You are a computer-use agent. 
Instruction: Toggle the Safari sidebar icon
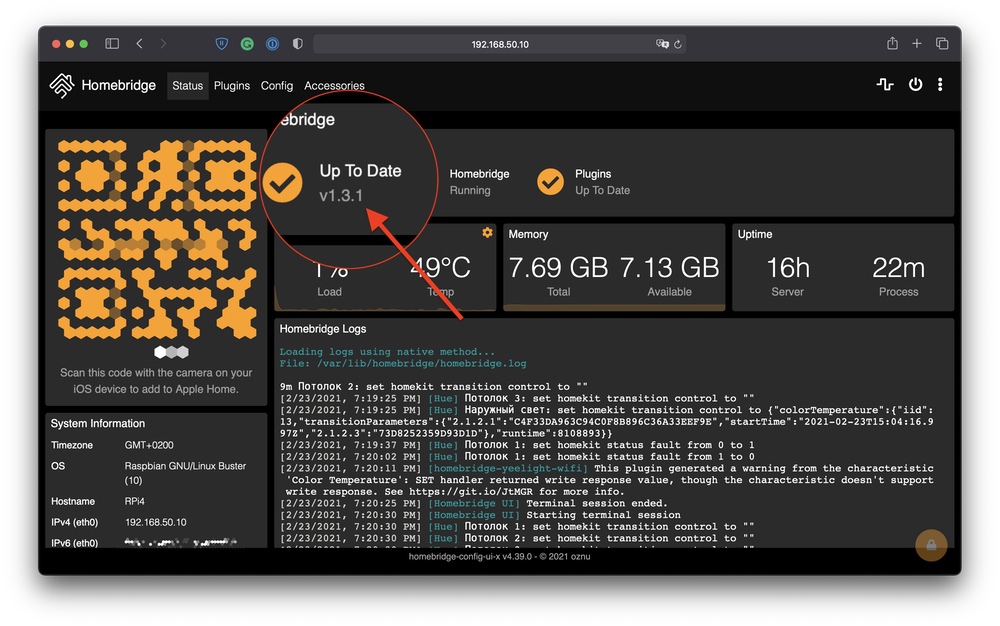point(112,43)
